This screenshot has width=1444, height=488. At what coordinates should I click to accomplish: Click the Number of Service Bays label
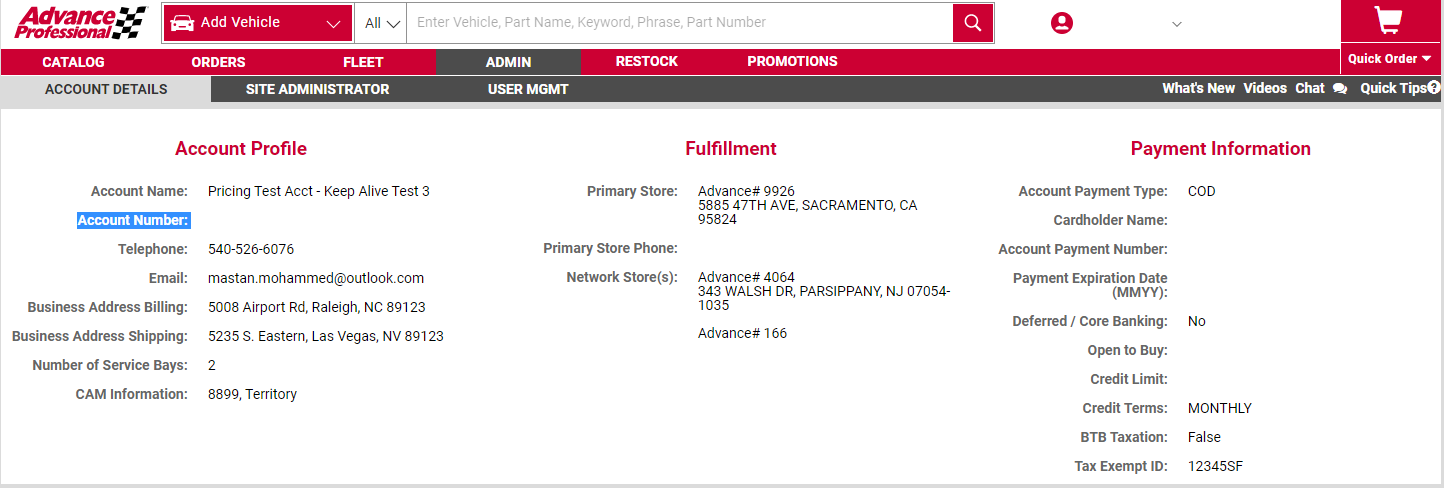tap(110, 365)
